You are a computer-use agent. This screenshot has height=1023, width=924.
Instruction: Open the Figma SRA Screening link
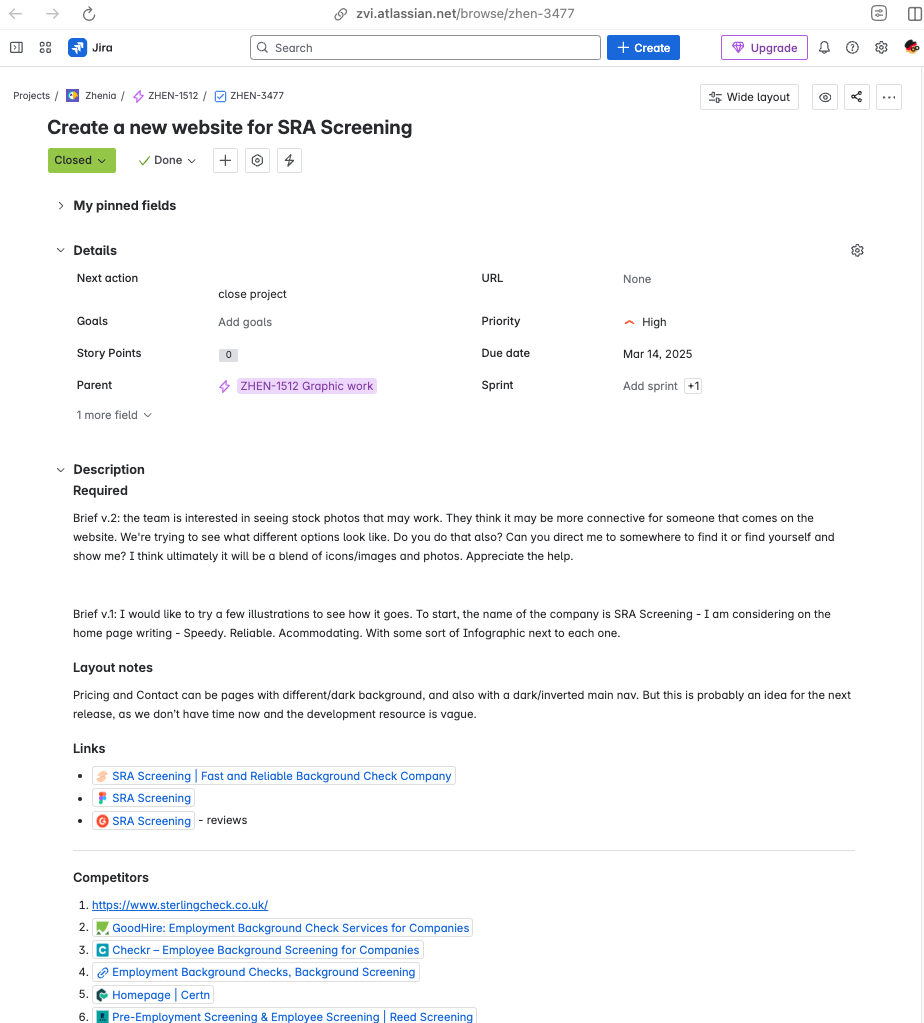tap(144, 799)
